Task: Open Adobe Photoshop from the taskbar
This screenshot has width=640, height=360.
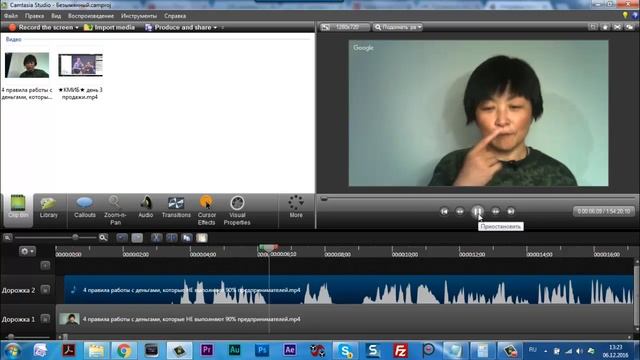Action: point(262,350)
